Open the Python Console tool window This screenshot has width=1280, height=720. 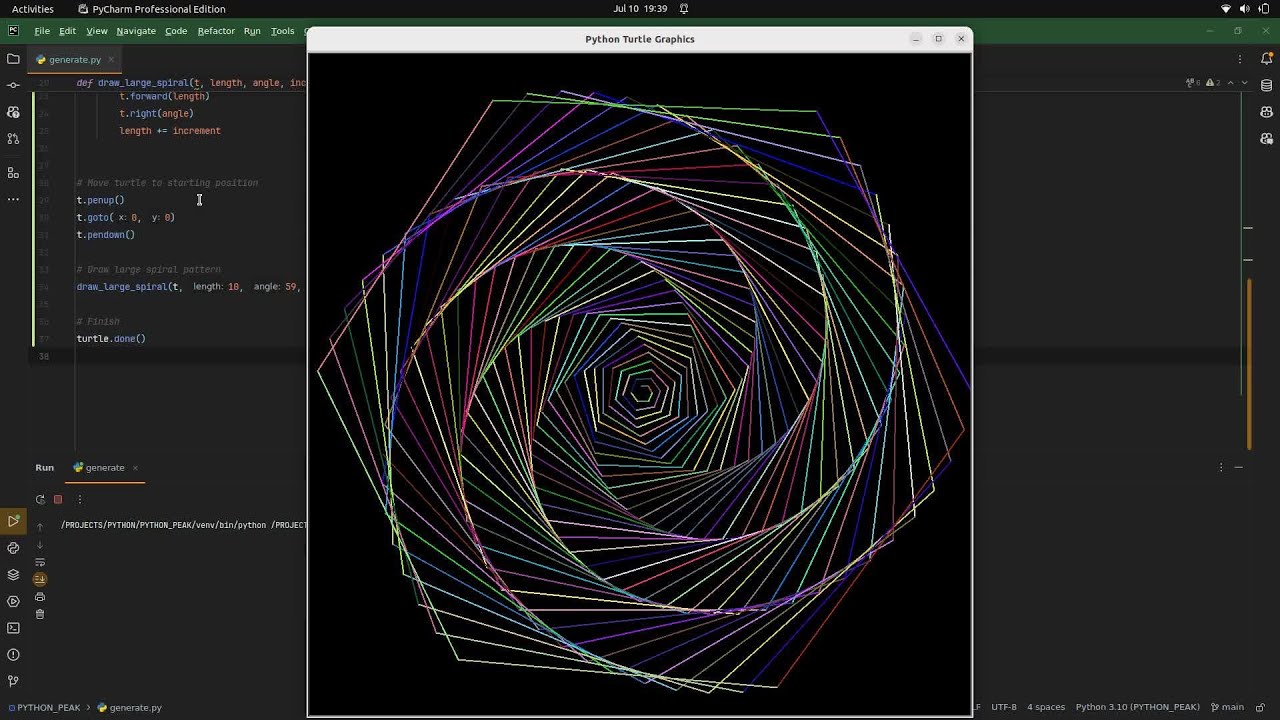click(x=13, y=548)
